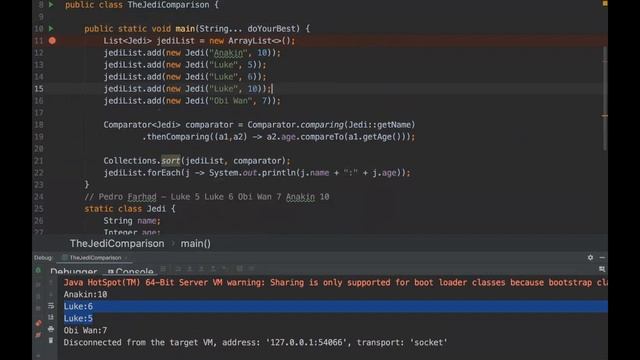Click the restore layout icon at console right

pyautogui.click(x=602, y=269)
